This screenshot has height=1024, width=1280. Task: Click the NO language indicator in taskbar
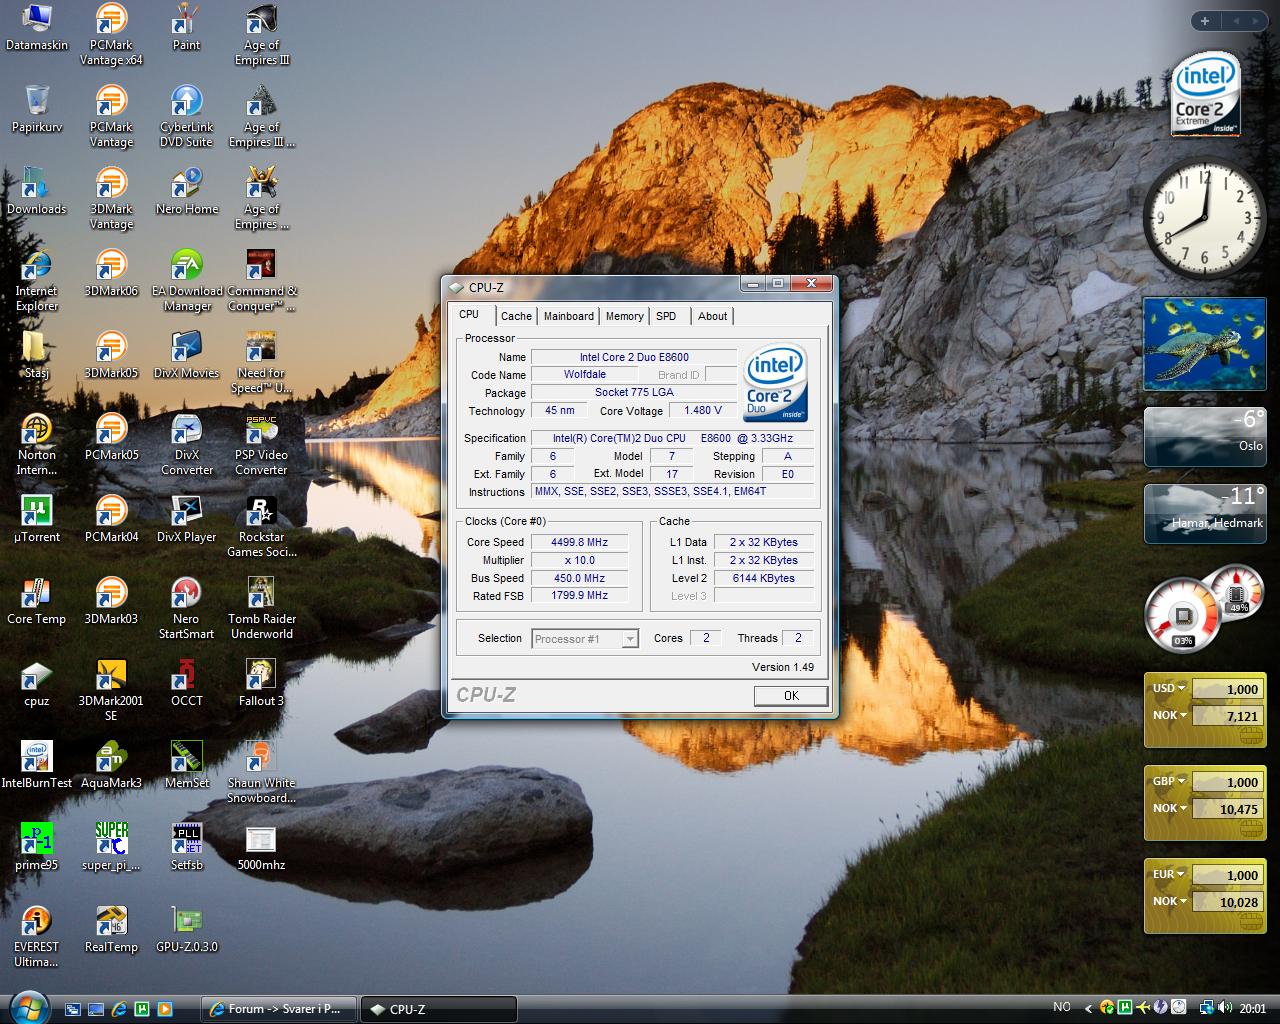click(1062, 1007)
